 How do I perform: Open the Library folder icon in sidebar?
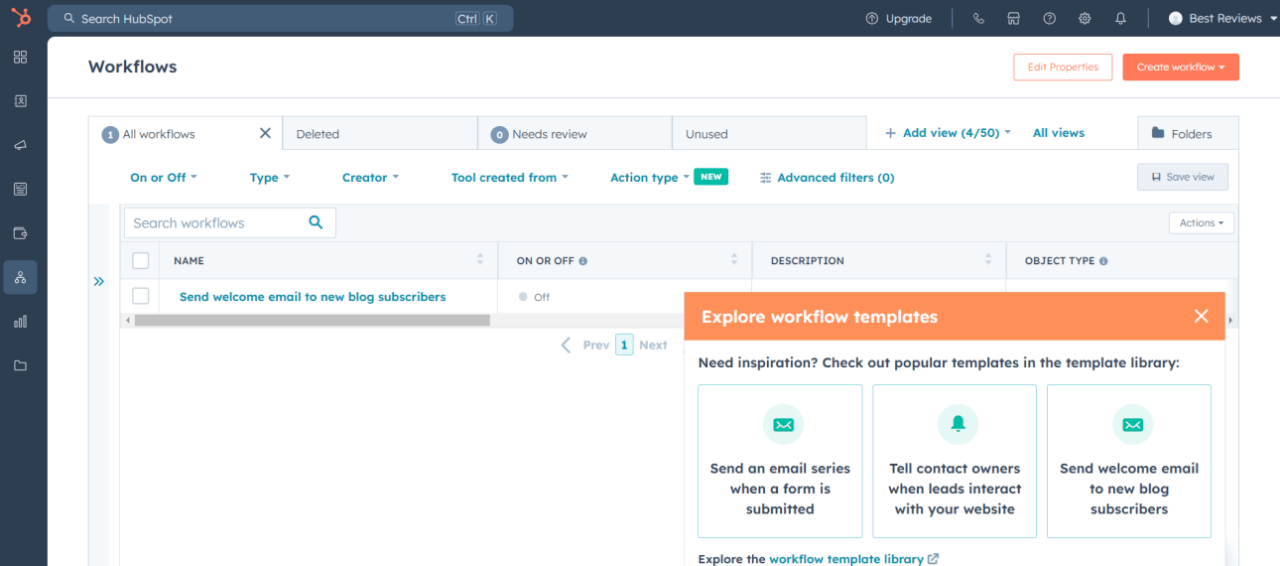20,365
